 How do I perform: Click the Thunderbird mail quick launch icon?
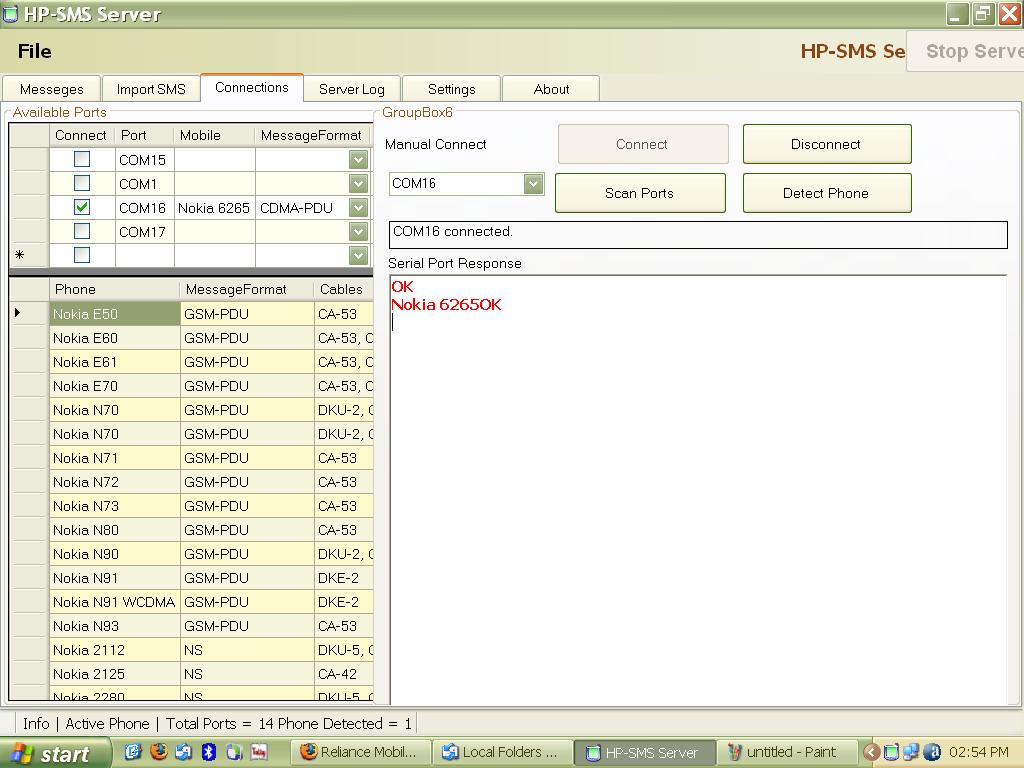[184, 752]
